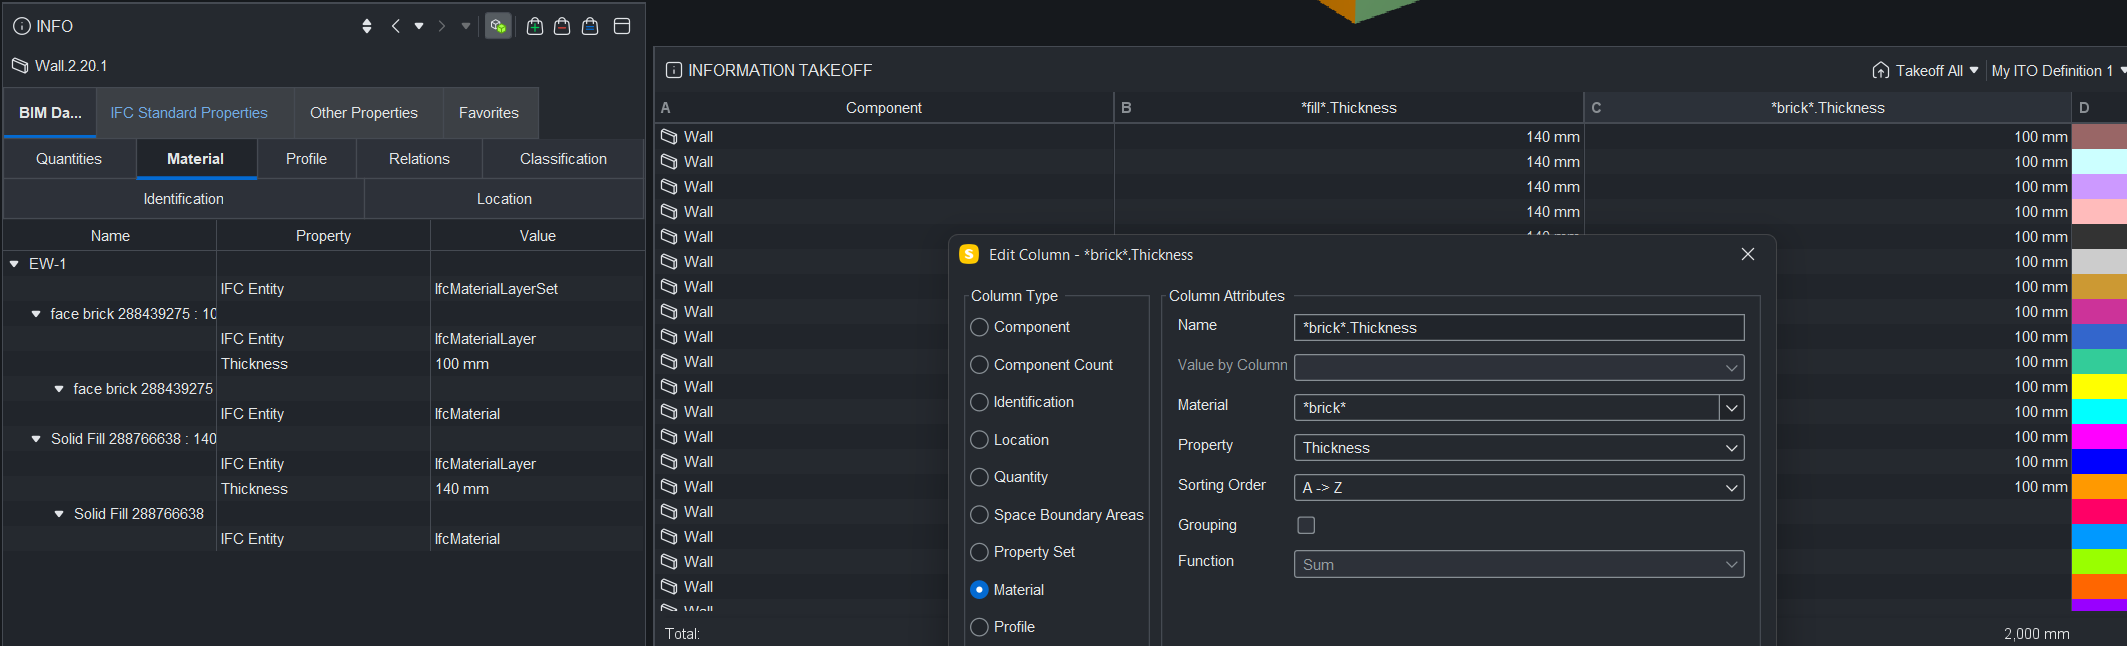Image resolution: width=2127 pixels, height=646 pixels.
Task: Open the Function Sum dropdown
Action: click(x=1519, y=564)
